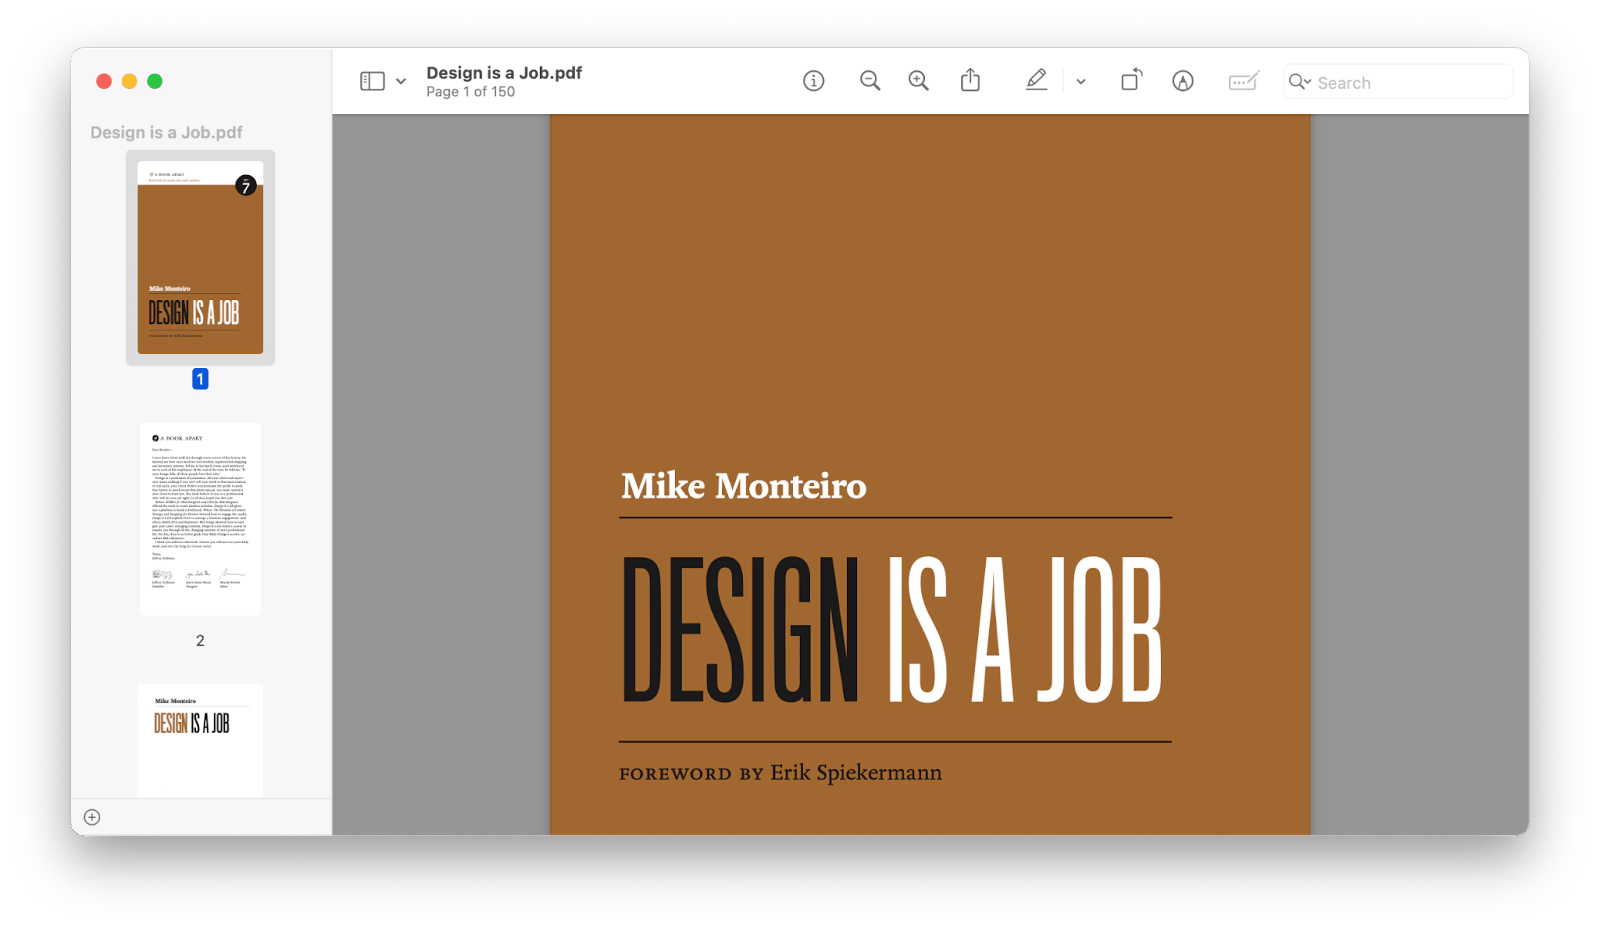This screenshot has height=929, width=1600.
Task: Close the Preview window with red button
Action: click(x=104, y=81)
